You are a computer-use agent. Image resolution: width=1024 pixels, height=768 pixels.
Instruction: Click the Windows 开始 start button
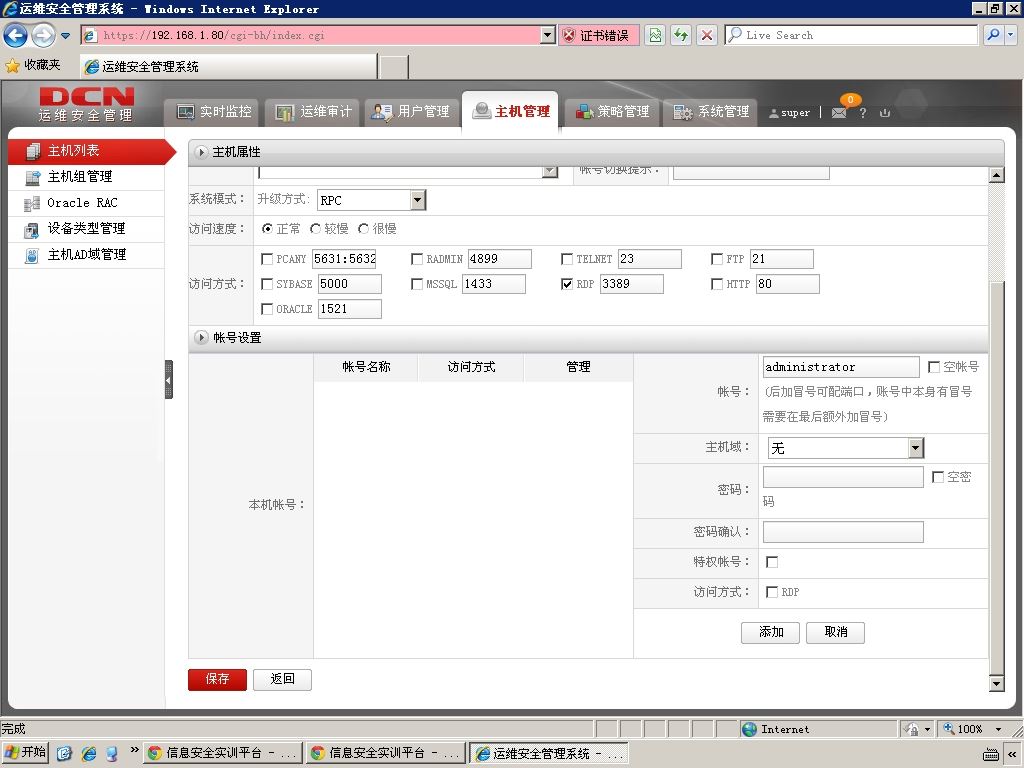[x=25, y=753]
